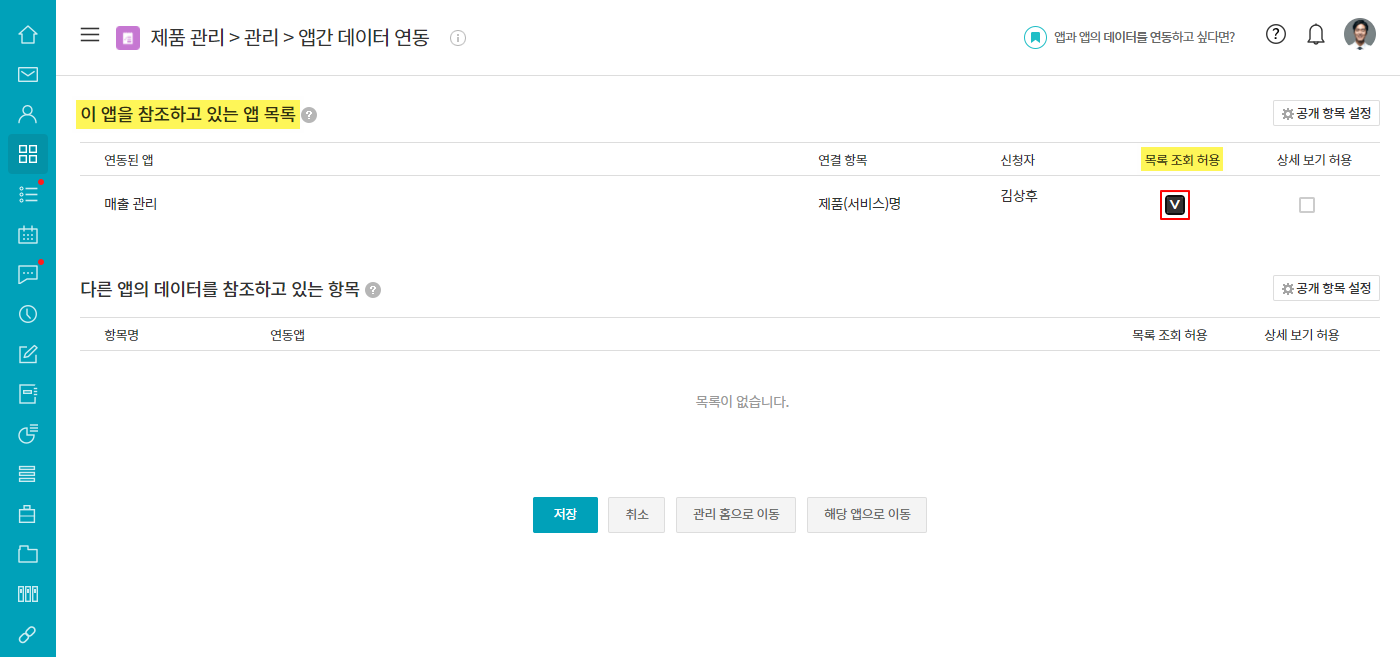Image resolution: width=1400 pixels, height=657 pixels.
Task: Click the notification bell icon
Action: (1316, 35)
